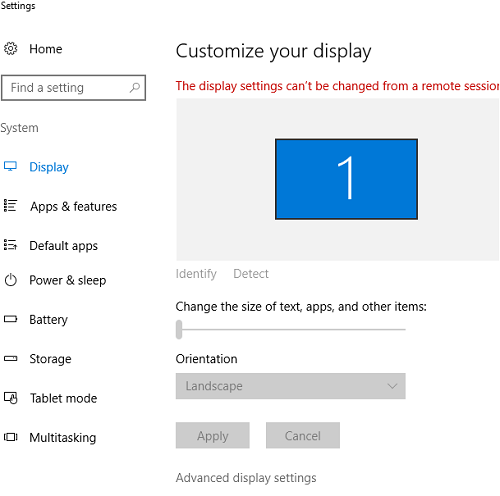Click the Detect link
This screenshot has width=500, height=496.
click(x=251, y=274)
